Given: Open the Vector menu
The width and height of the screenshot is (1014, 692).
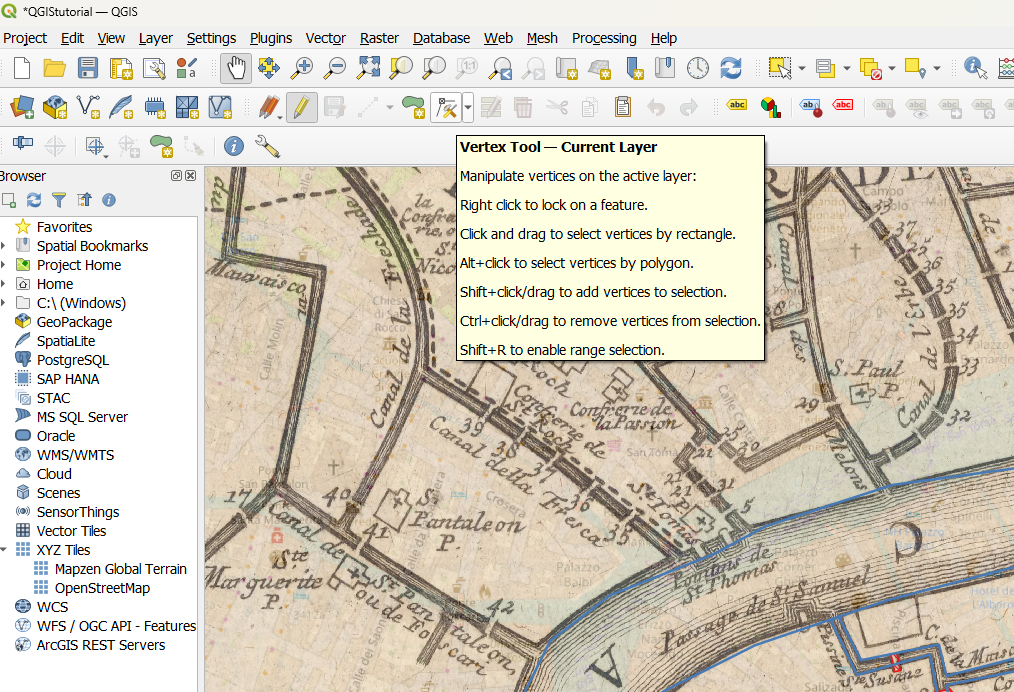Looking at the screenshot, I should 325,38.
